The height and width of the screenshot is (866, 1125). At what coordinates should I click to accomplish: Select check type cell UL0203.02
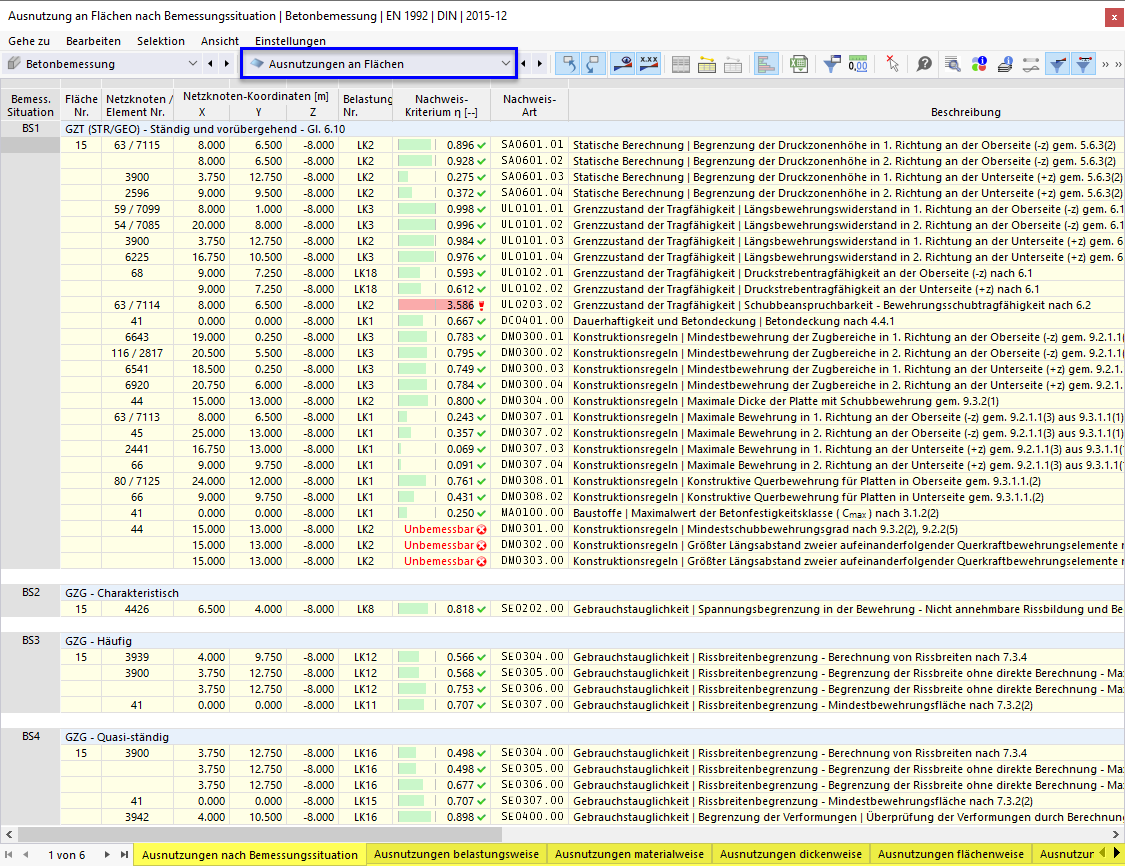(532, 305)
